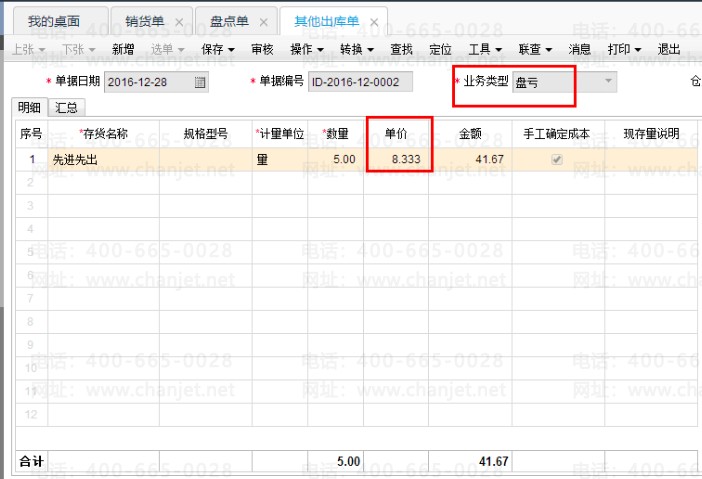Open the 保存 dropdown menu
The width and height of the screenshot is (702, 479).
point(218,48)
